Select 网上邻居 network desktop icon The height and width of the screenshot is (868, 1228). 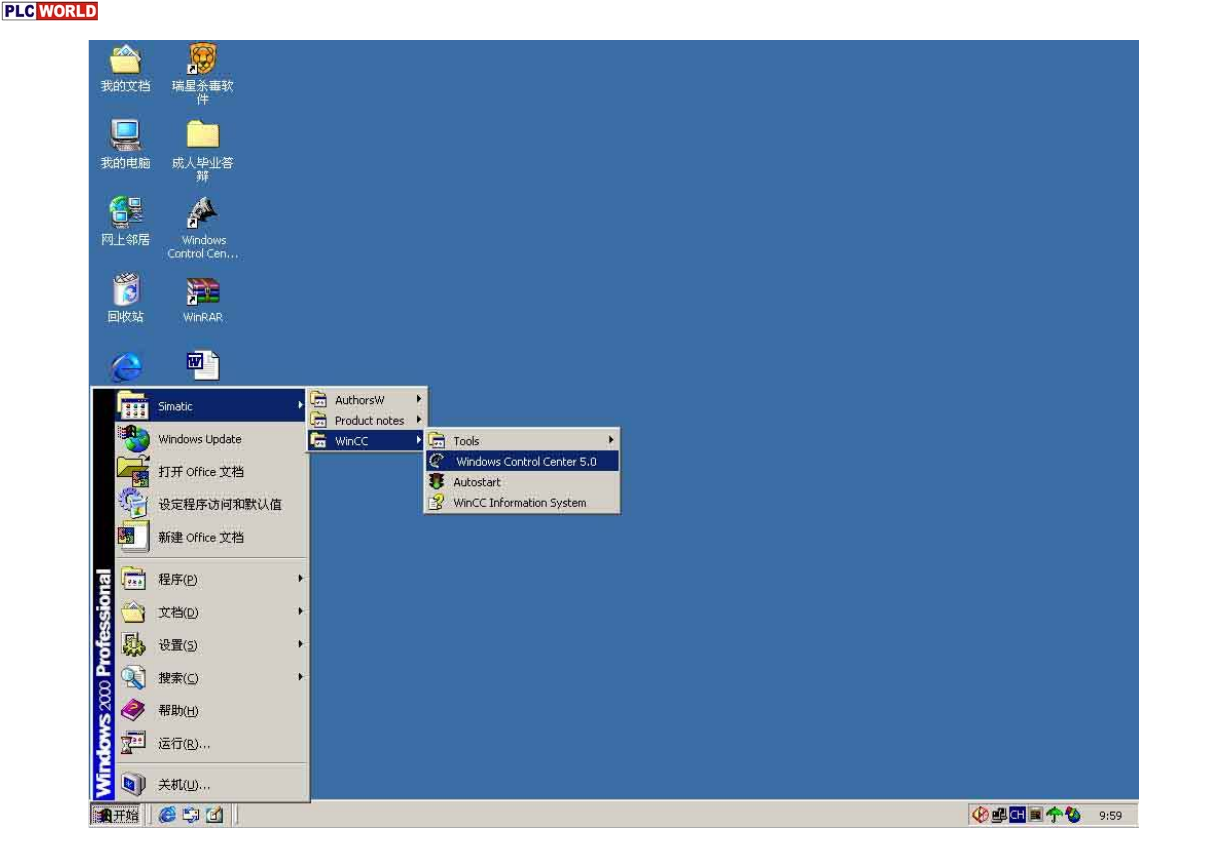(125, 221)
